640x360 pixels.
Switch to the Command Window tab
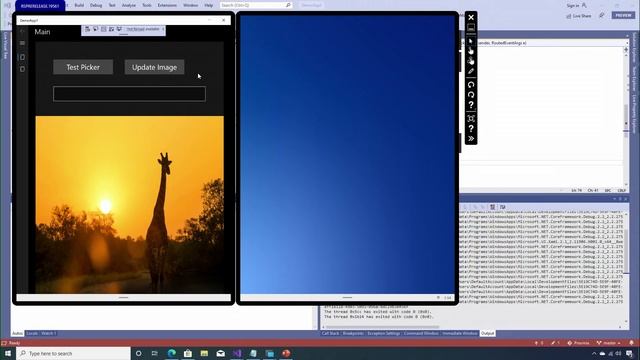click(421, 333)
